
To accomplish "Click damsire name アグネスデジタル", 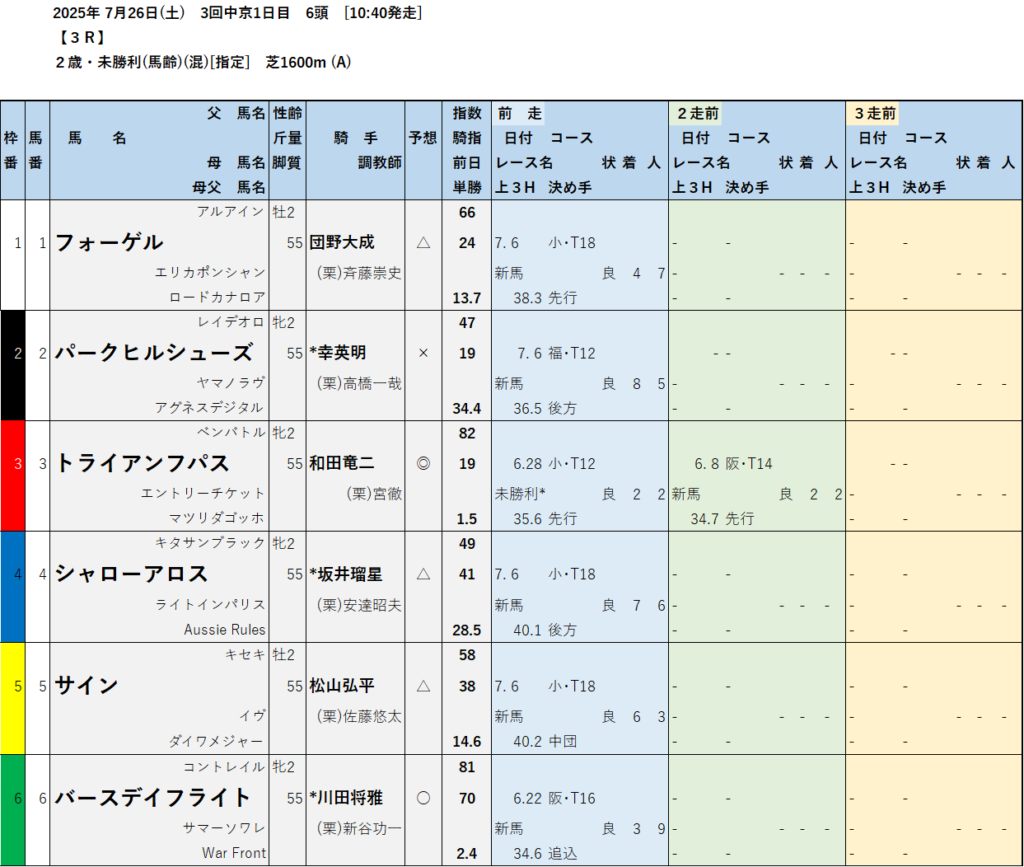I will click(210, 407).
